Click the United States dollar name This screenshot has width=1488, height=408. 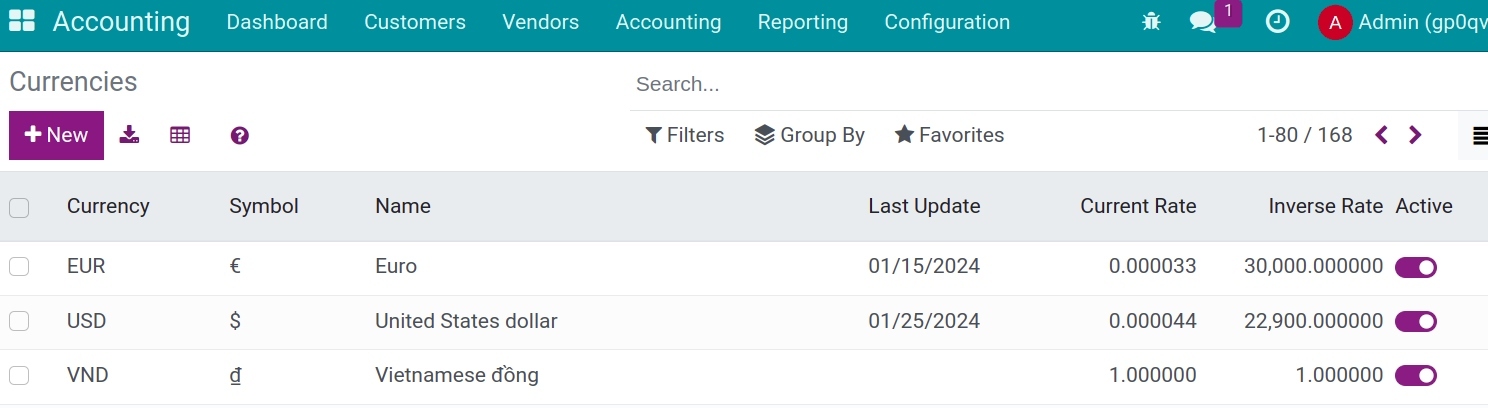[466, 321]
